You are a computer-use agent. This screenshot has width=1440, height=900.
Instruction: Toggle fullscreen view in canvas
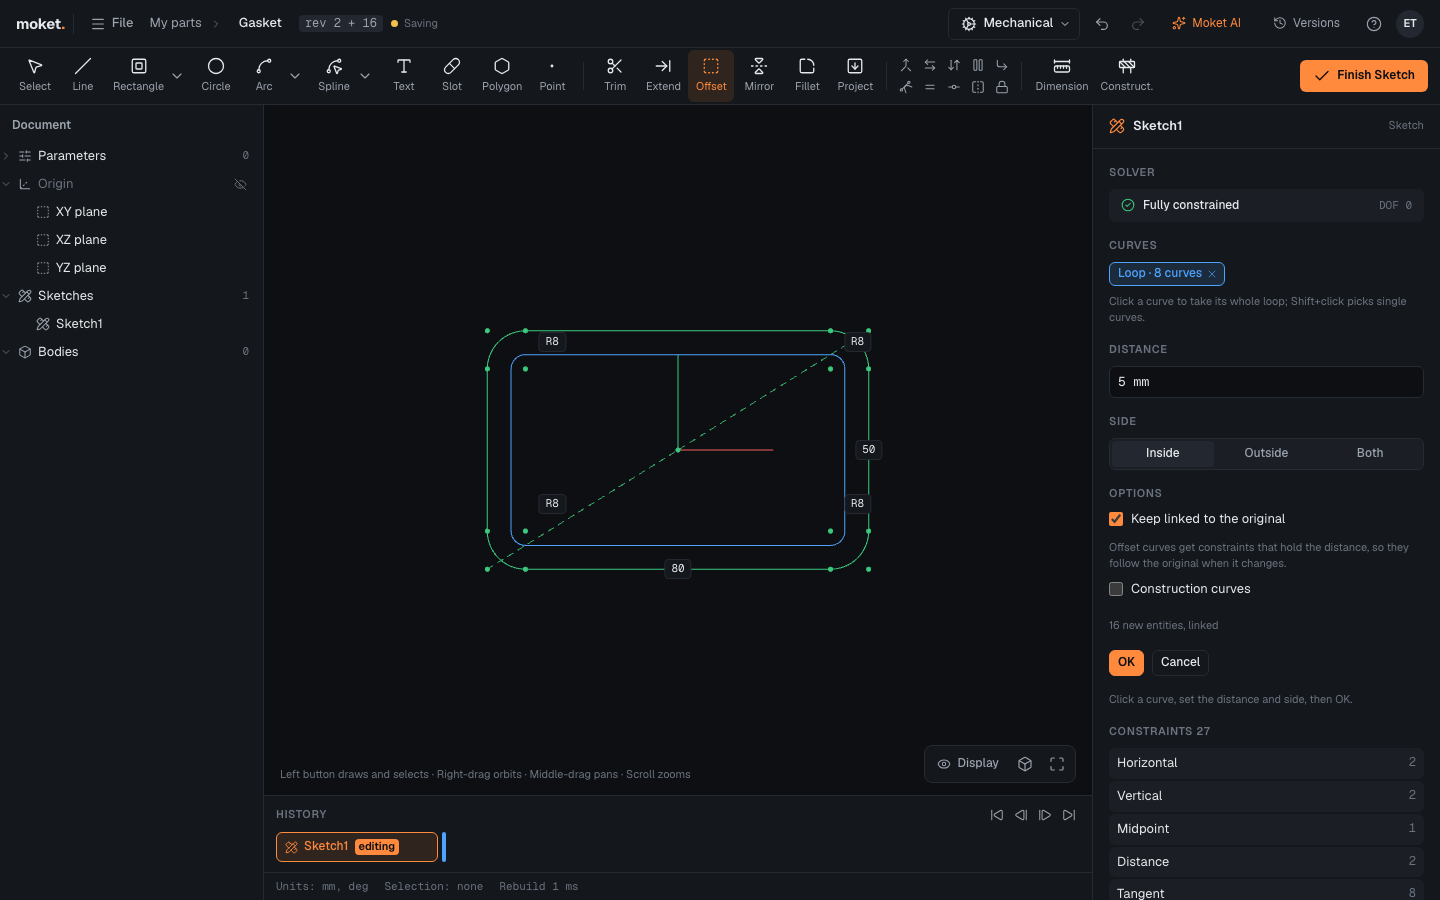click(1057, 764)
